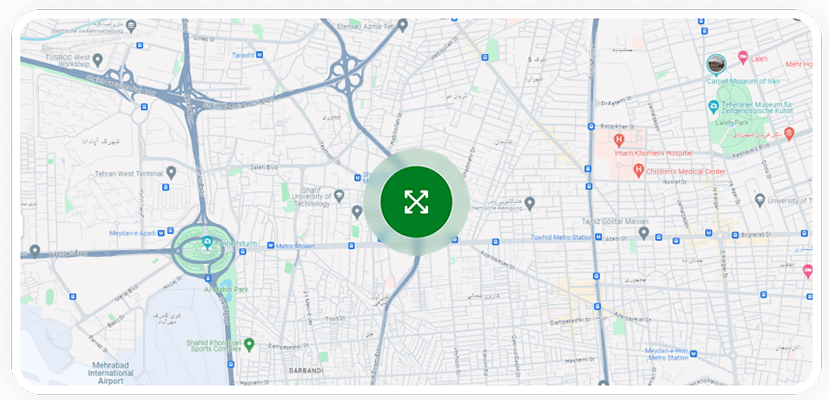Open the Carpet Museum of Iran photo marker
This screenshot has height=400, width=829.
(716, 64)
